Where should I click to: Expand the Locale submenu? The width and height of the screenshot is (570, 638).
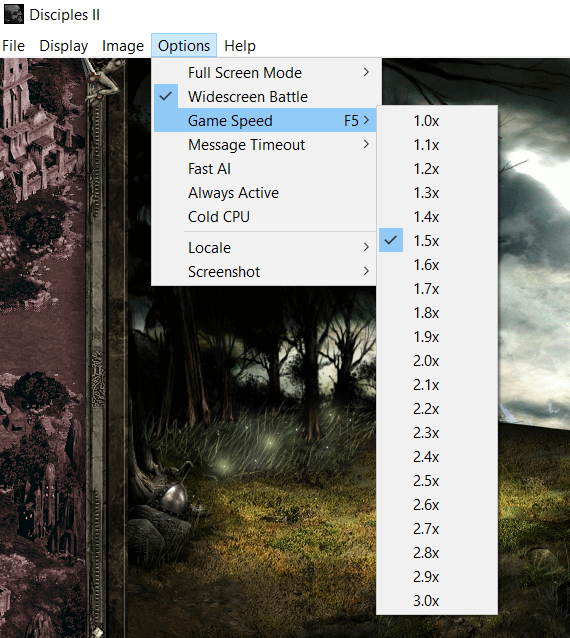point(264,247)
